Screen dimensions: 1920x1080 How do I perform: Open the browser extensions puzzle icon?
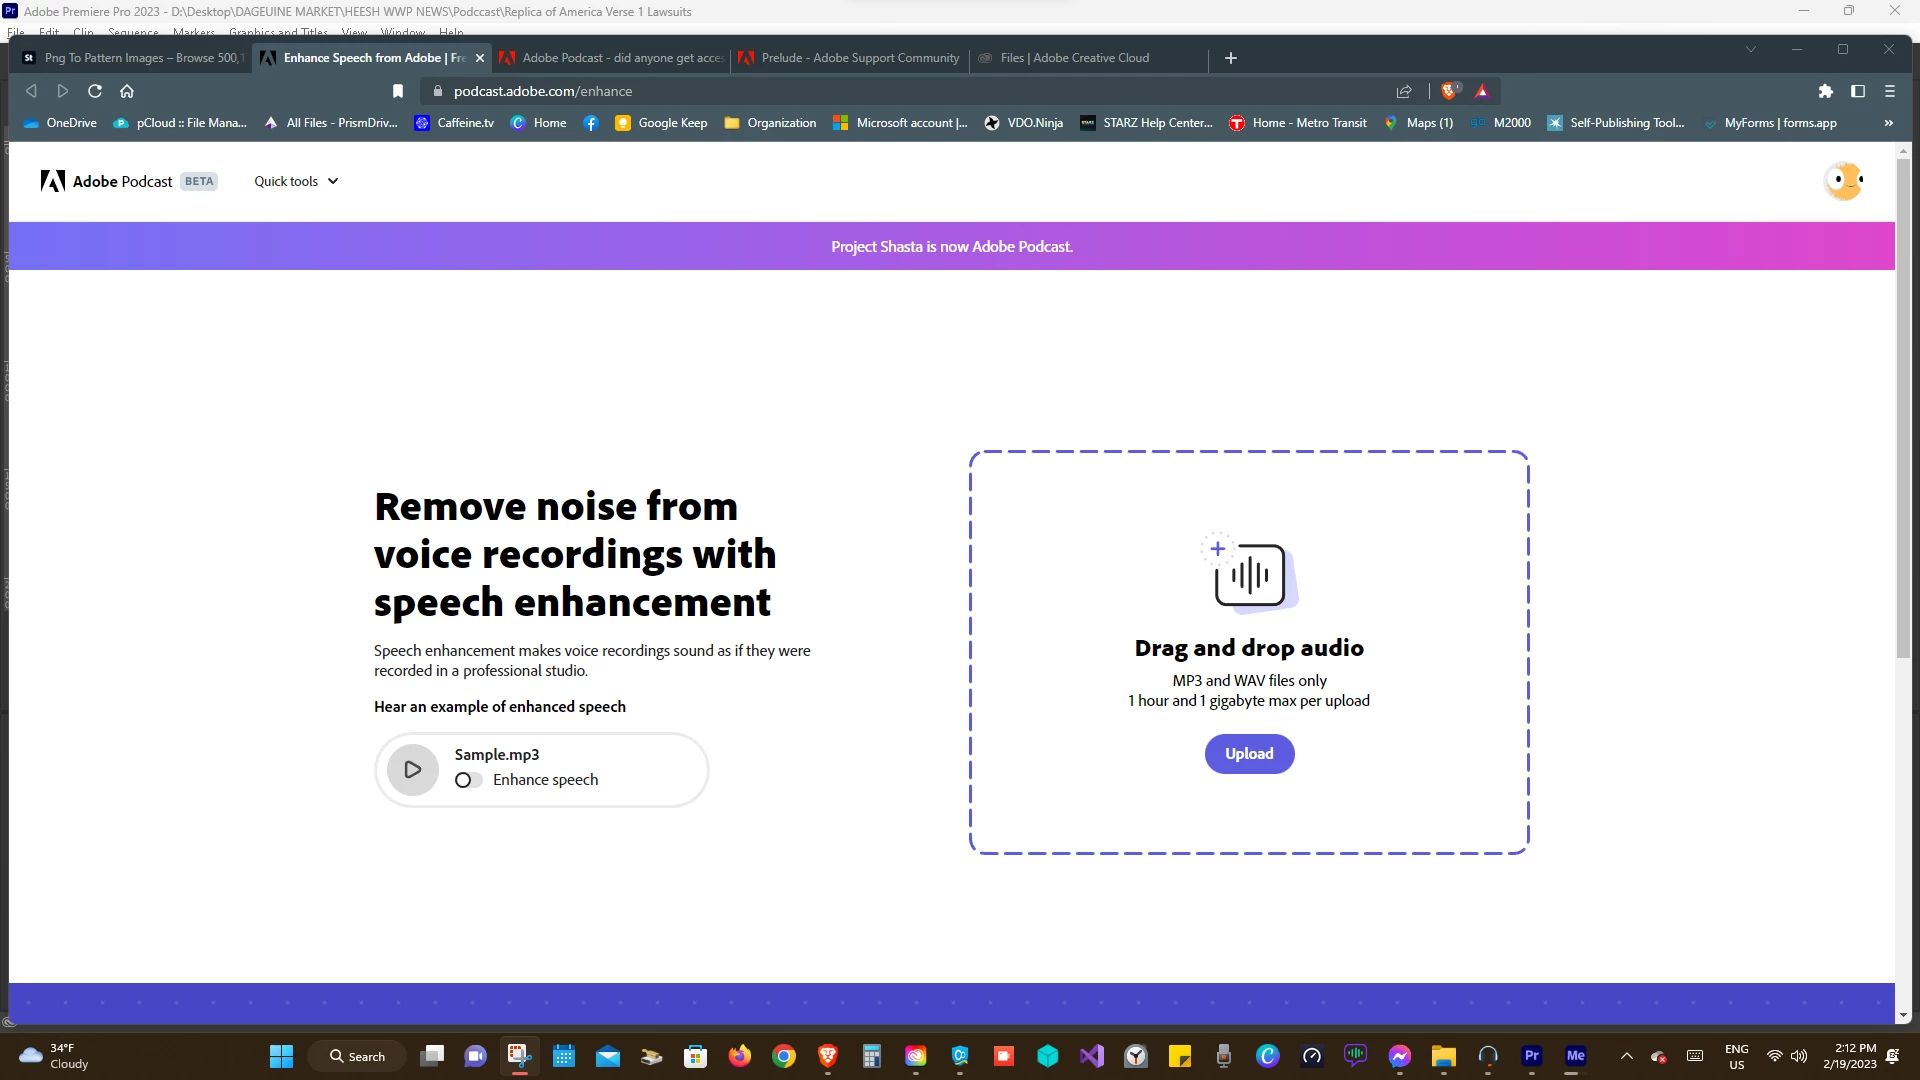pos(1825,91)
